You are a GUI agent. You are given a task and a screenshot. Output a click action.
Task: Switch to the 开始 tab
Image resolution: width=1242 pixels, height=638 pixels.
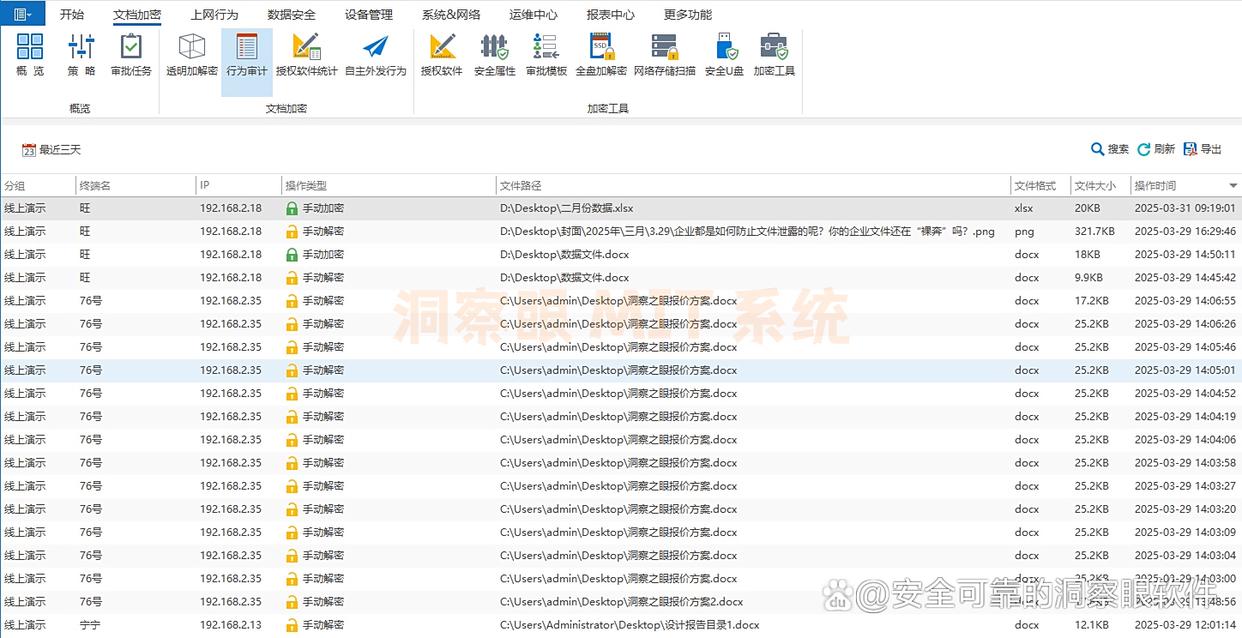click(x=72, y=15)
